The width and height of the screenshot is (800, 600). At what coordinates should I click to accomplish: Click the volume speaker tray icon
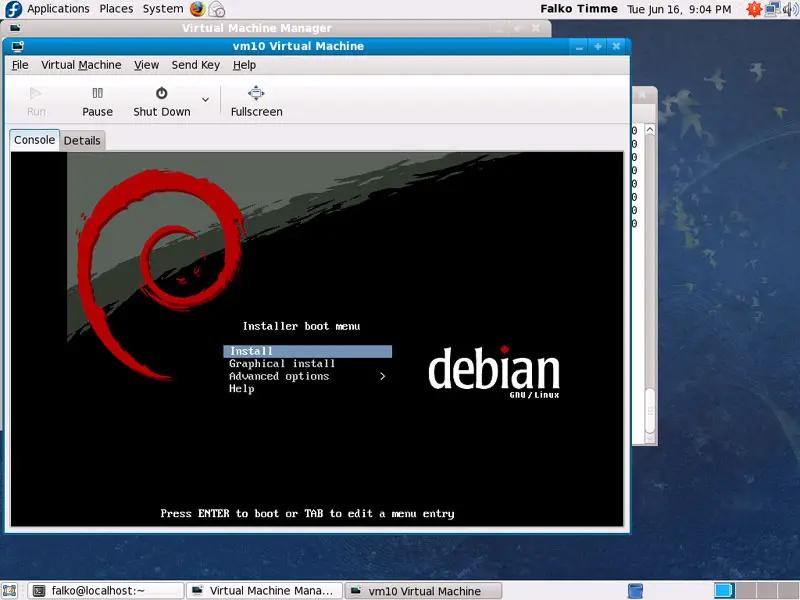point(790,9)
